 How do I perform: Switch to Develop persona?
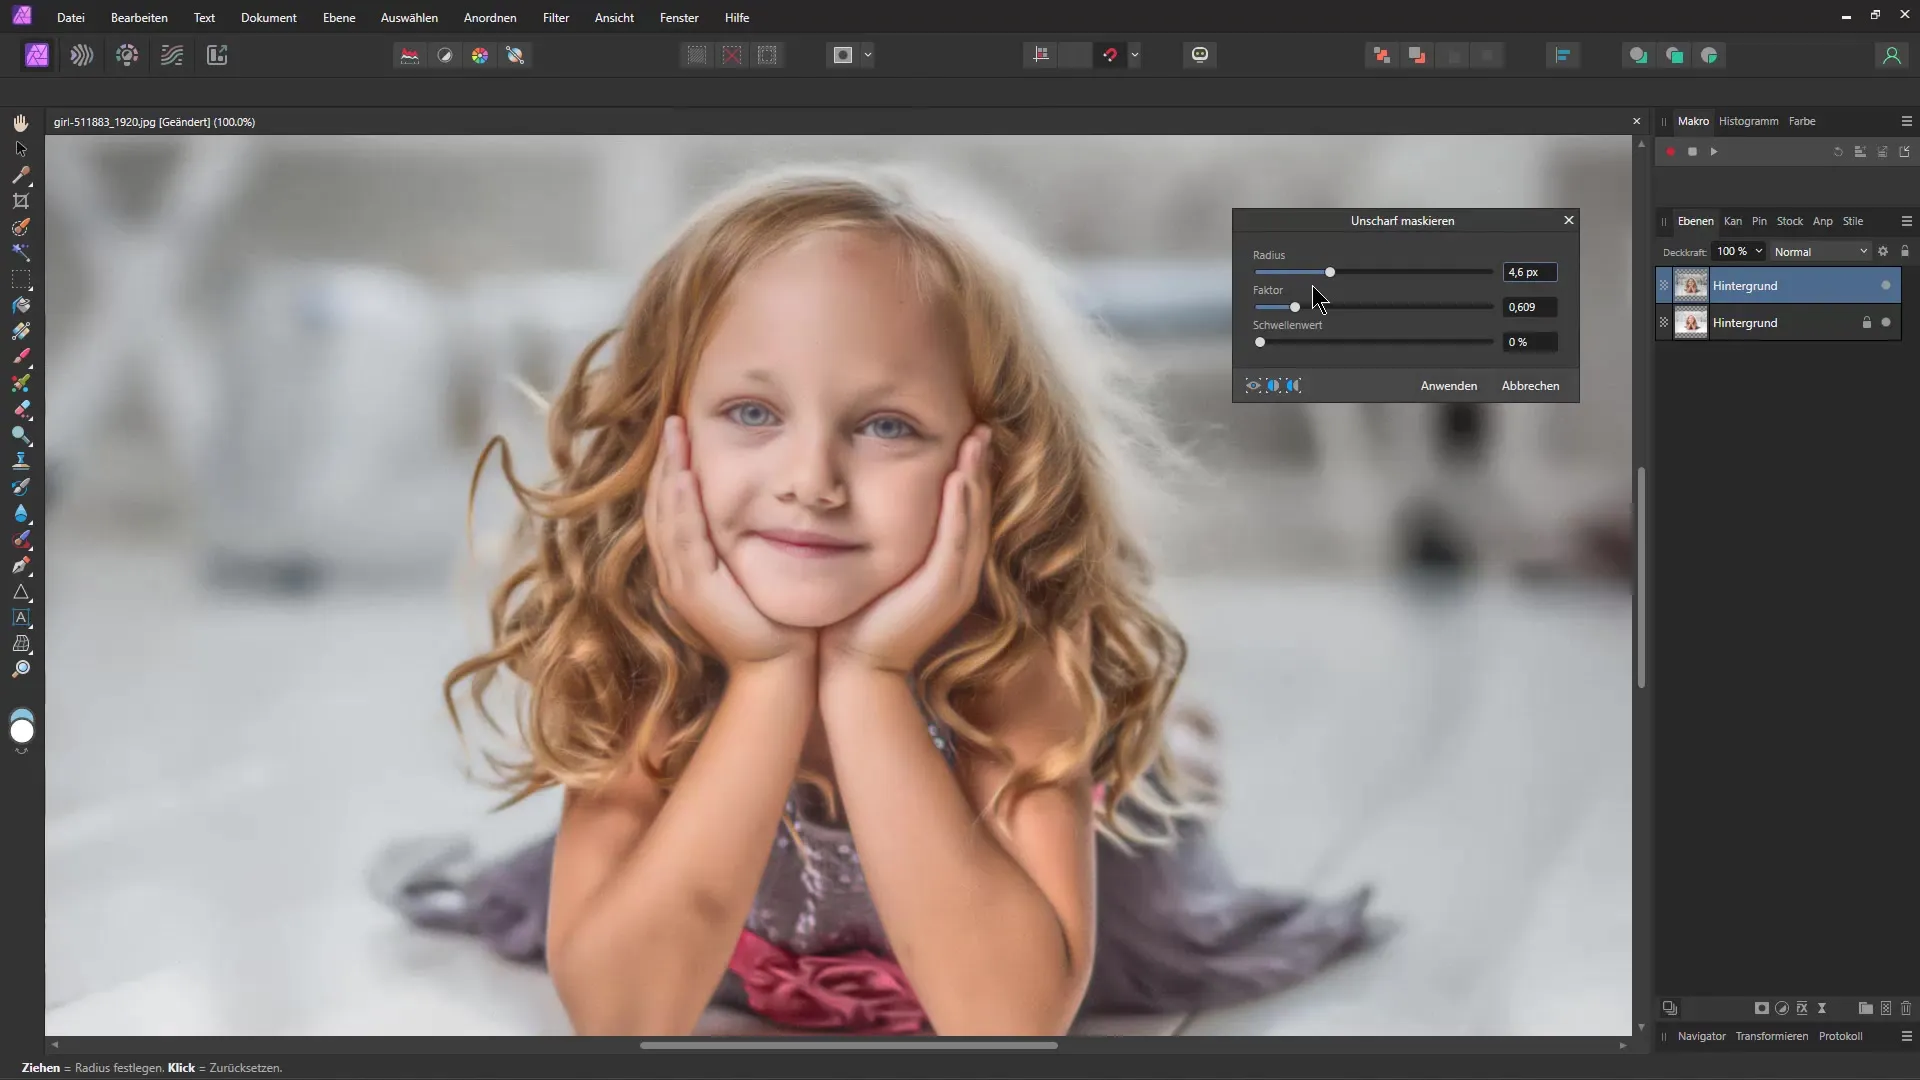(127, 56)
